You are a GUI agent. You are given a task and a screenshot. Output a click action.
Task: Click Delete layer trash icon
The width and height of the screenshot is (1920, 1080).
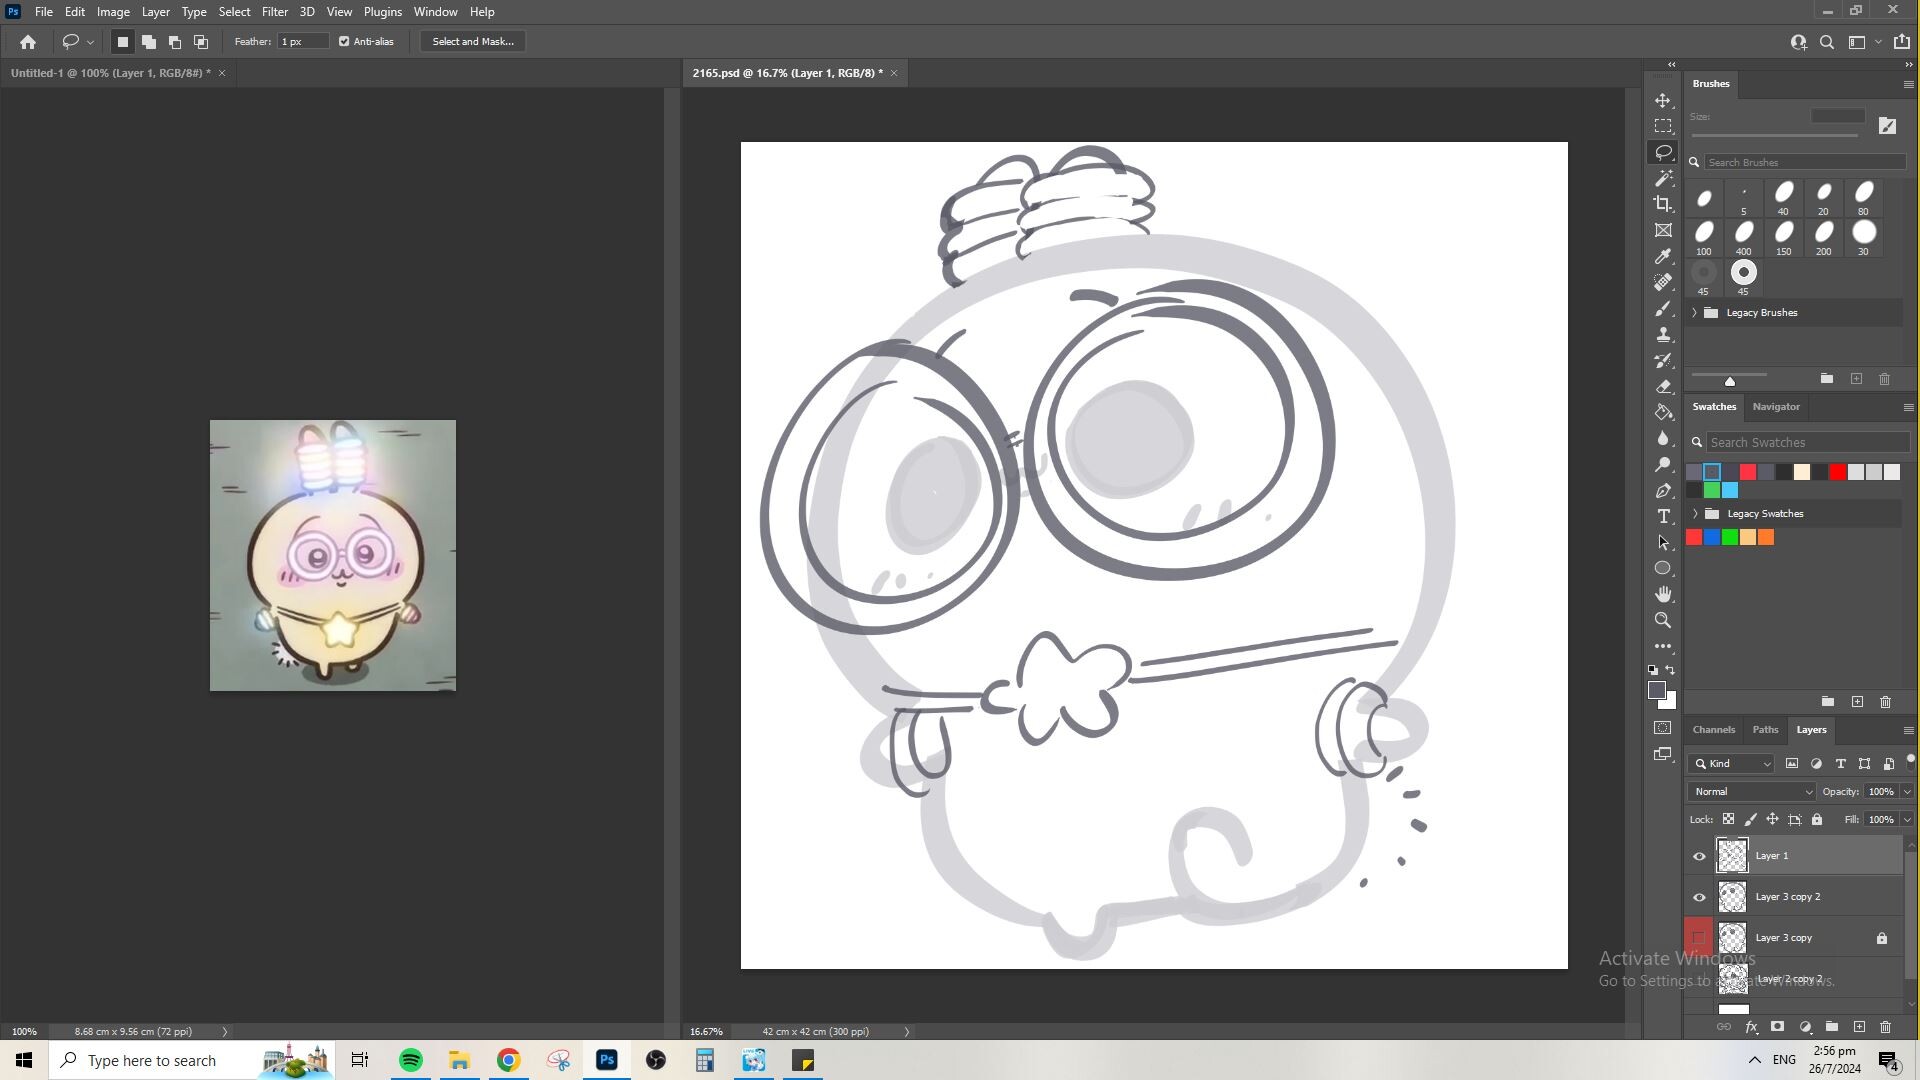click(x=1886, y=1027)
